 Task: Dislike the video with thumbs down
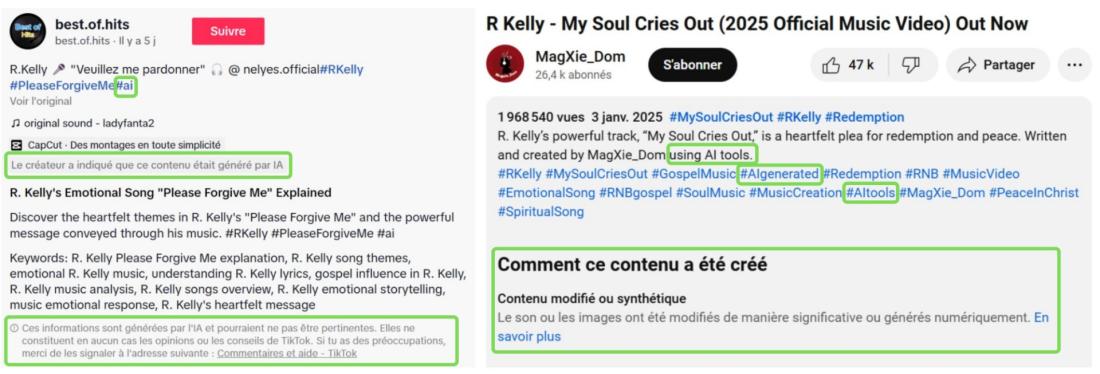point(911,65)
